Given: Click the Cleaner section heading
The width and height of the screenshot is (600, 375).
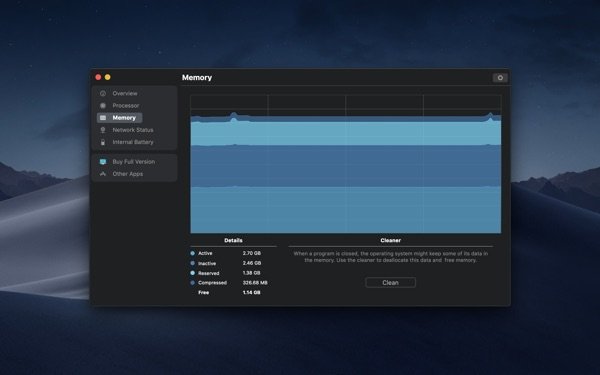Looking at the screenshot, I should point(390,240).
